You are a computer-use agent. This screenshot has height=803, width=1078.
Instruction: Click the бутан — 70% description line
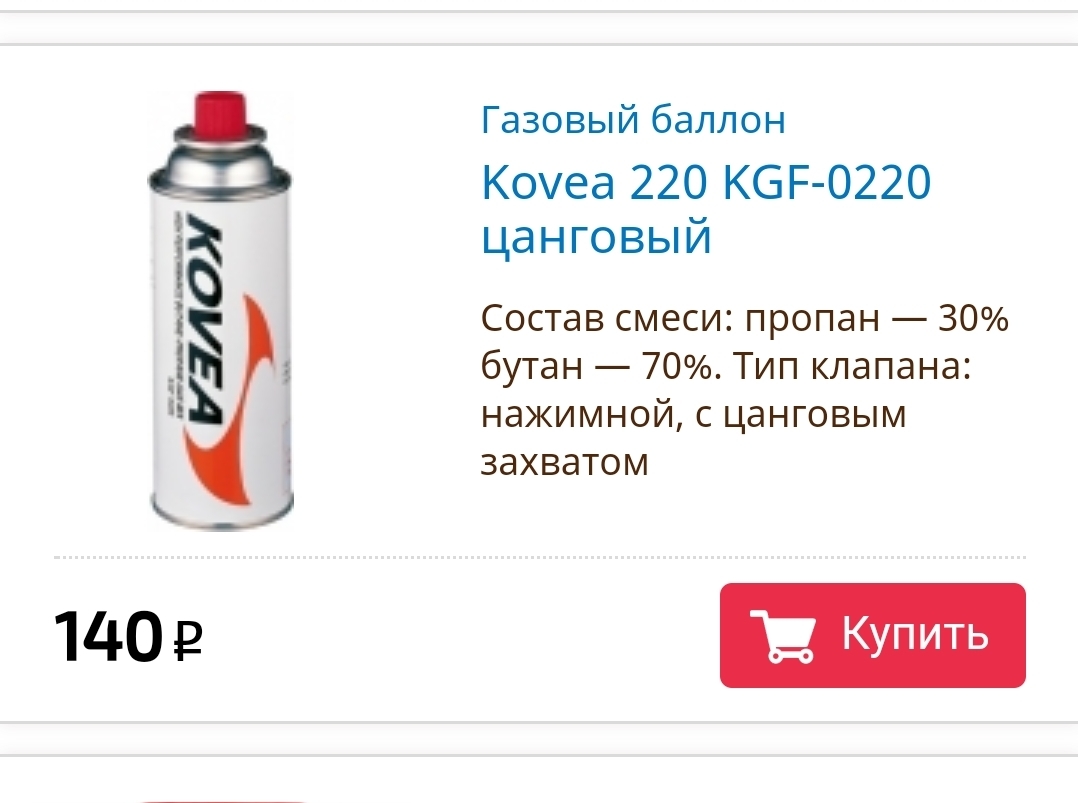tap(596, 366)
